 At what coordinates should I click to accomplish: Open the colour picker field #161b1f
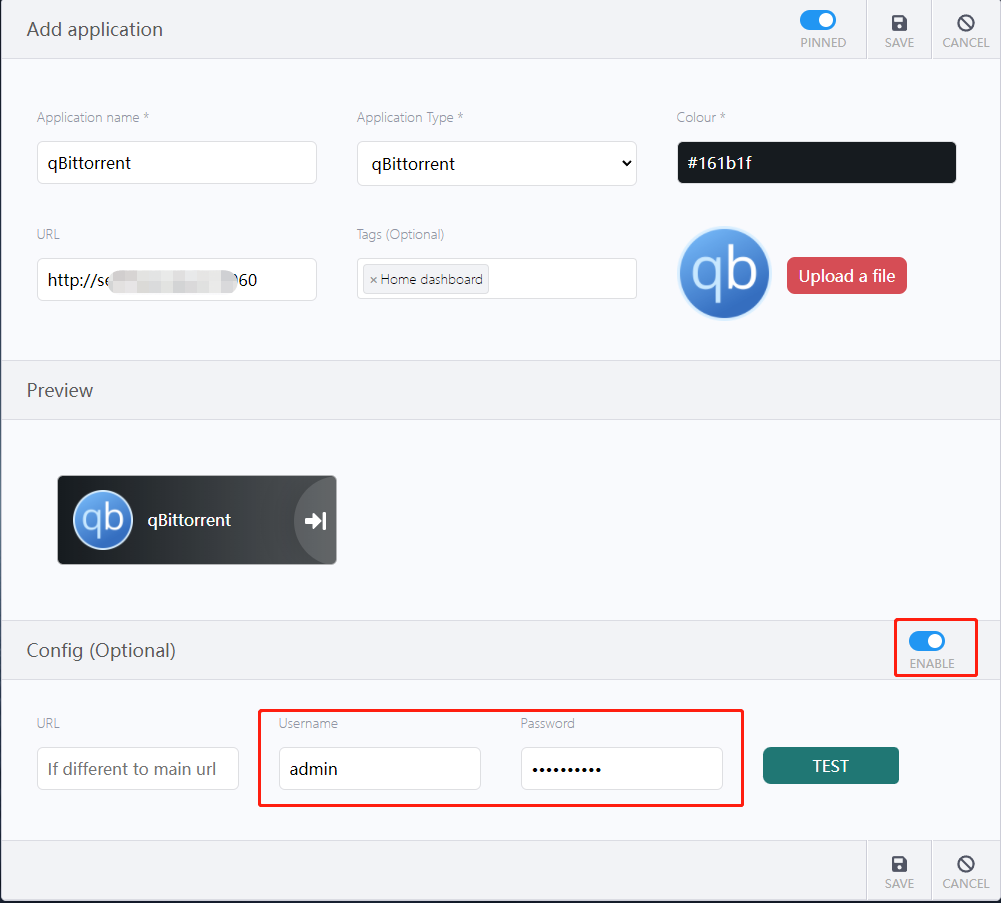click(x=816, y=163)
